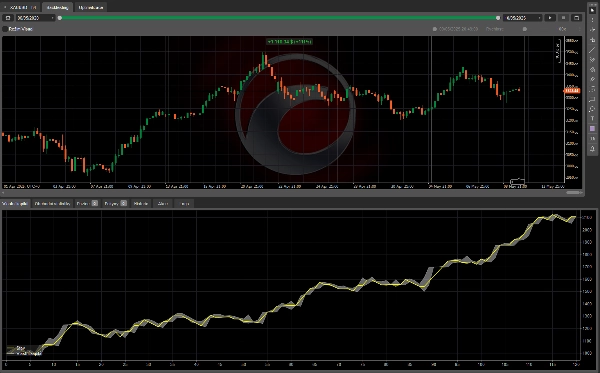Click the chart horizontal scrollbar thumb
Viewport: 600px width, 373px height.
click(574, 193)
